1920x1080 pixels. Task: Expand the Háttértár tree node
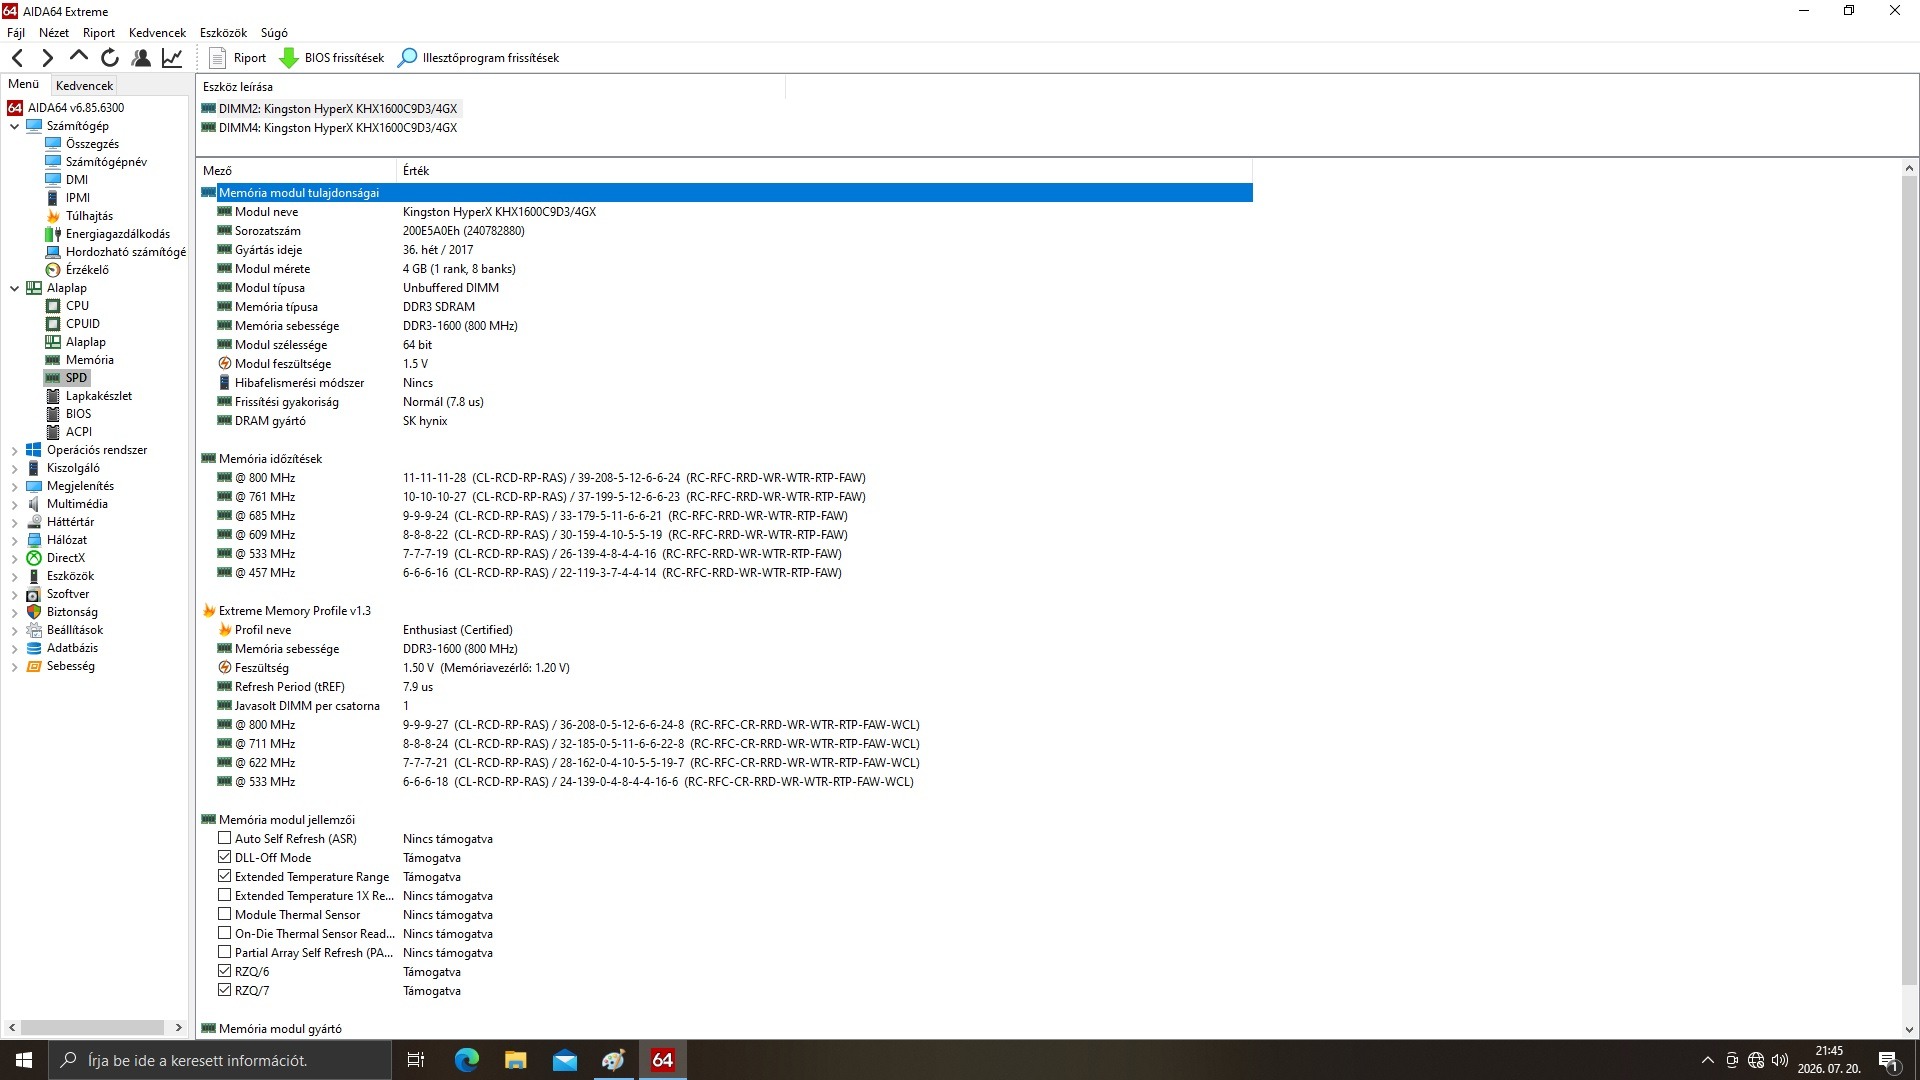click(x=14, y=522)
